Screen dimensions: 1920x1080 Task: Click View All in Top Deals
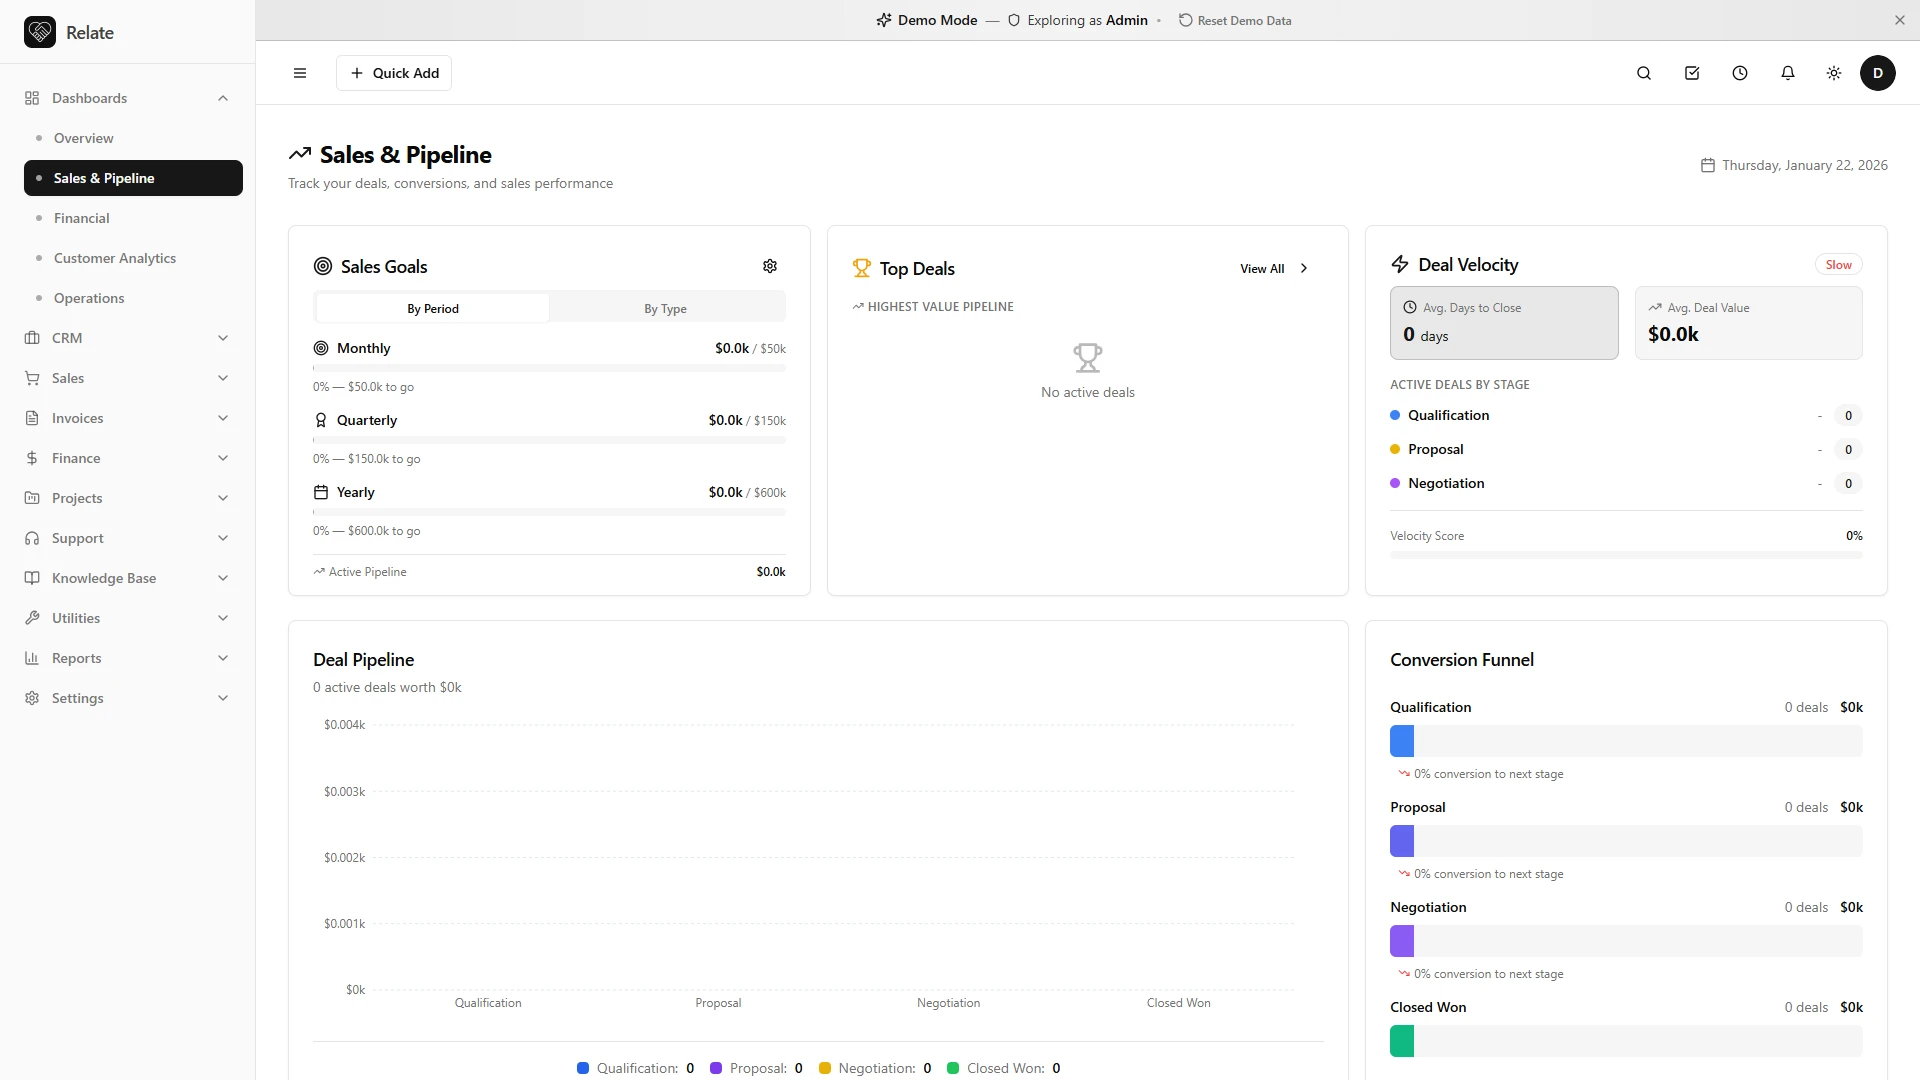tap(1274, 268)
